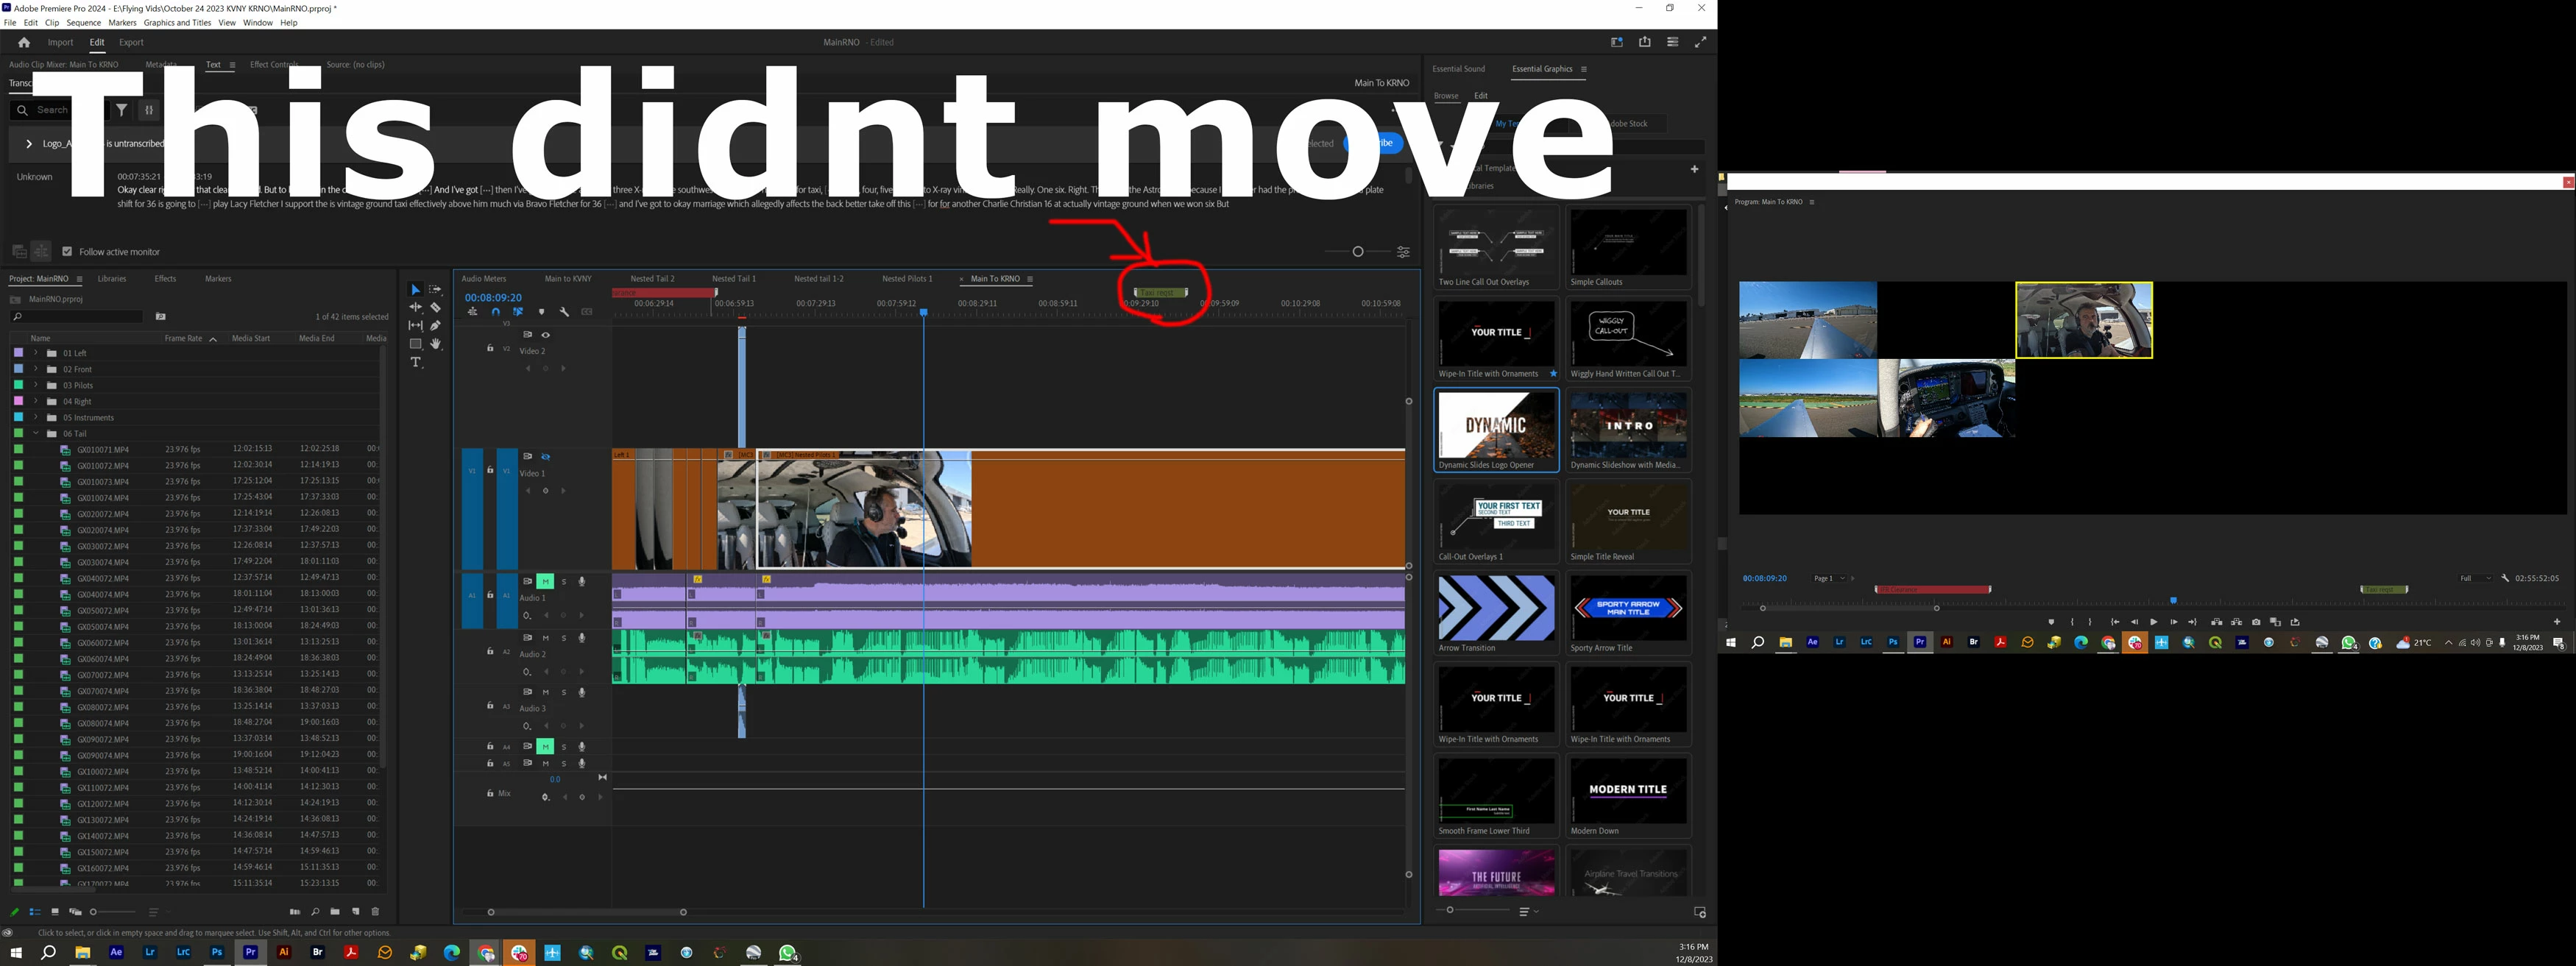Image resolution: width=2576 pixels, height=966 pixels.
Task: Open the Export workspace
Action: click(x=131, y=42)
